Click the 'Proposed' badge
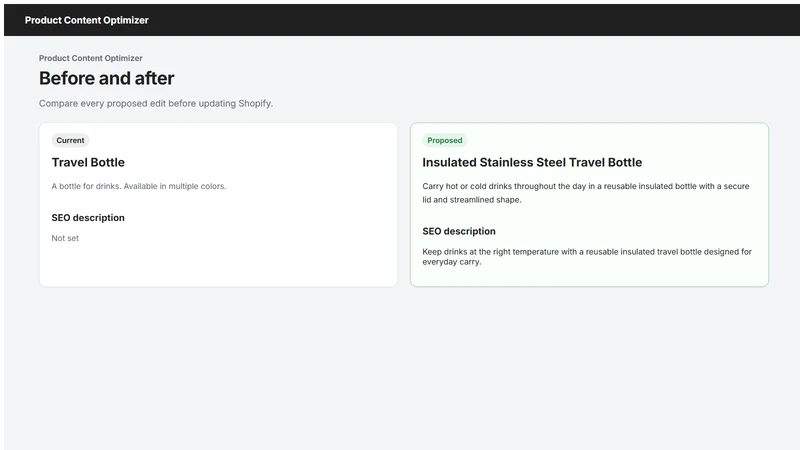The width and height of the screenshot is (800, 450). click(445, 140)
